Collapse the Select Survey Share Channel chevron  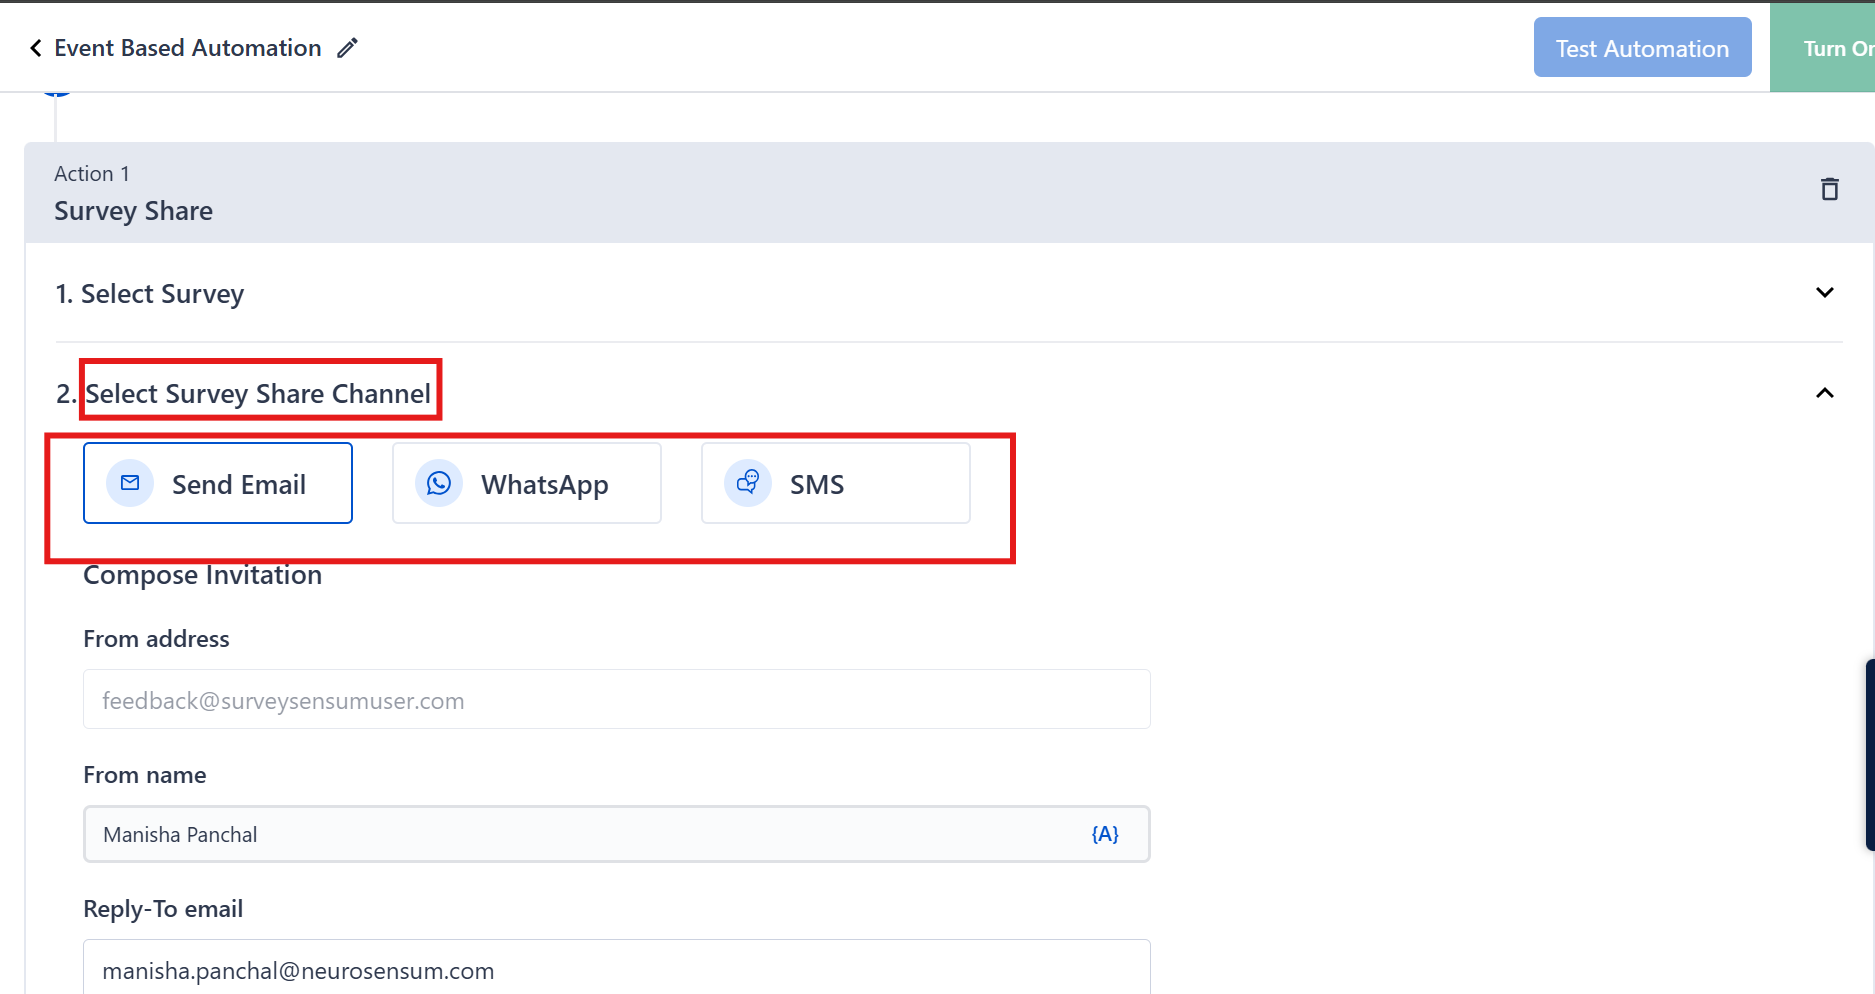click(1824, 393)
